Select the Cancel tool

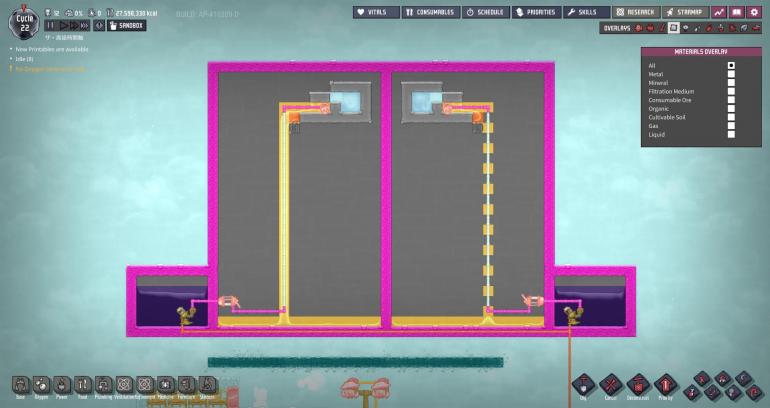coord(611,385)
